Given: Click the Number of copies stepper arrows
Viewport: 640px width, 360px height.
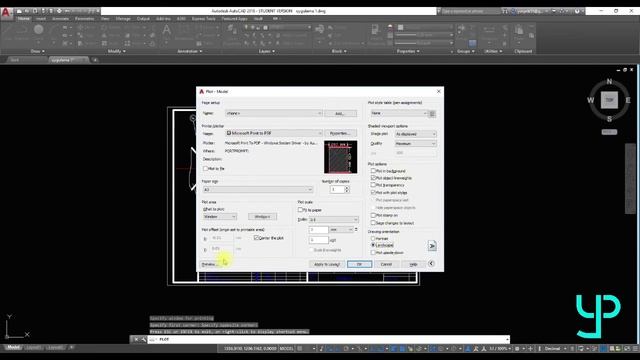Looking at the screenshot, I should [x=347, y=189].
